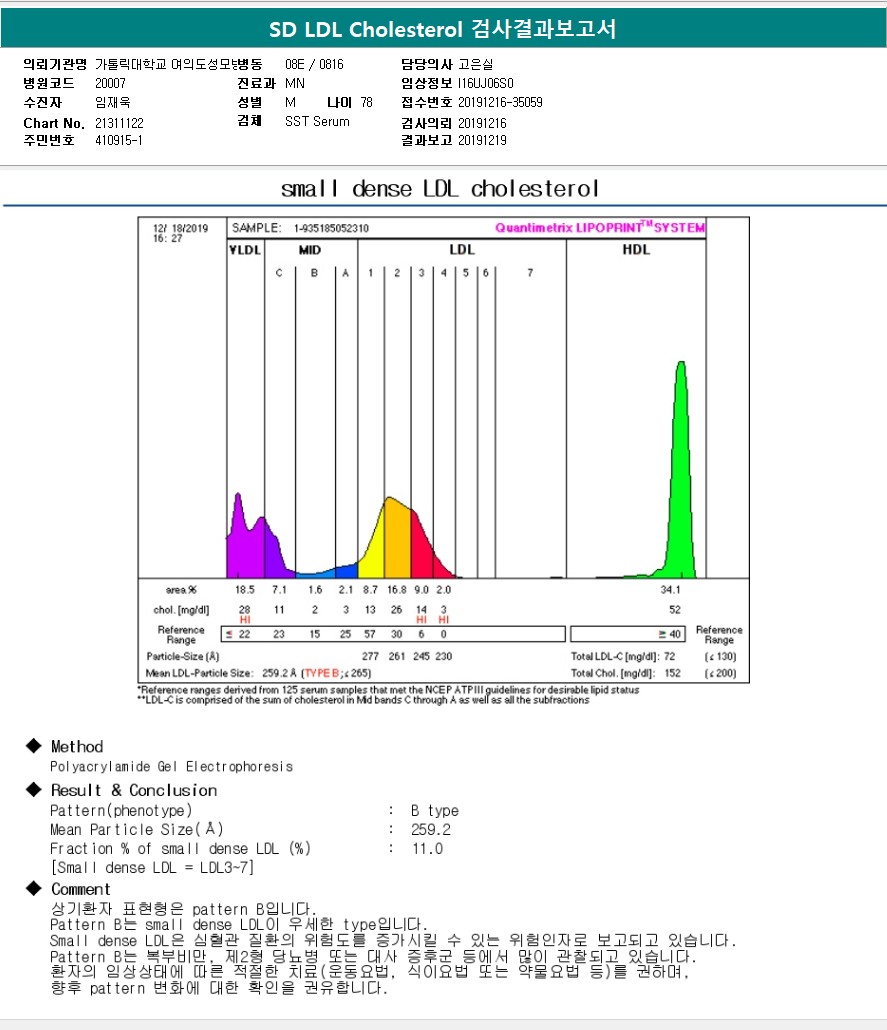887x1030 pixels.
Task: Click particle size '277'
Action: coord(370,656)
